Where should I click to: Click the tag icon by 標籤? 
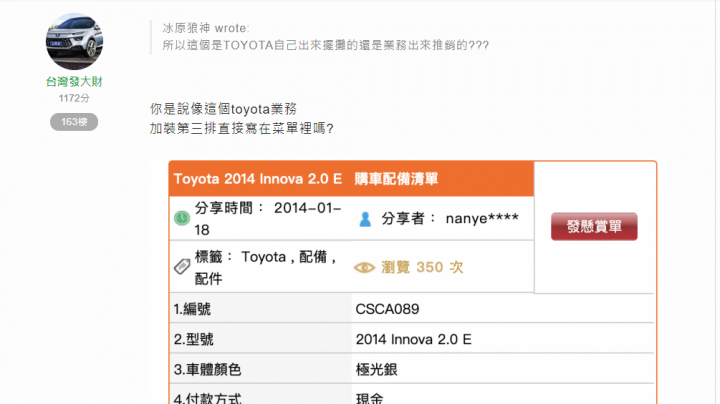click(182, 266)
